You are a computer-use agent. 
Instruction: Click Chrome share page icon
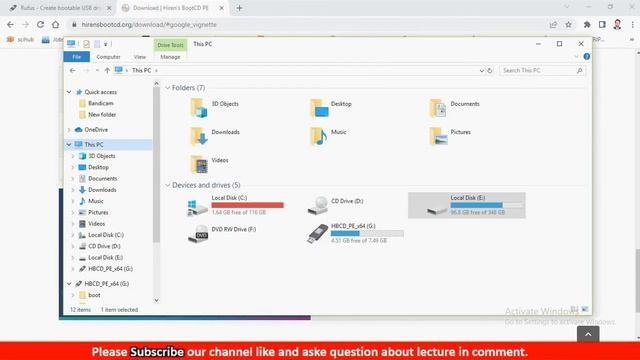pyautogui.click(x=553, y=24)
